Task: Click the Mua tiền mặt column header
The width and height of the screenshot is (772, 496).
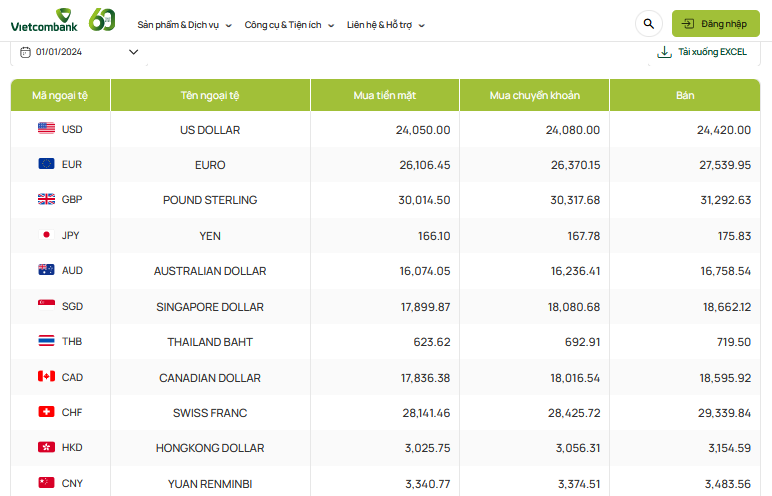Action: 384,95
